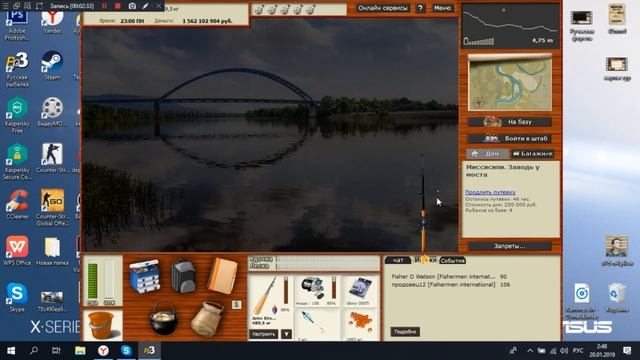
Task: Click the first keepnet fish icon
Action: 258,9
